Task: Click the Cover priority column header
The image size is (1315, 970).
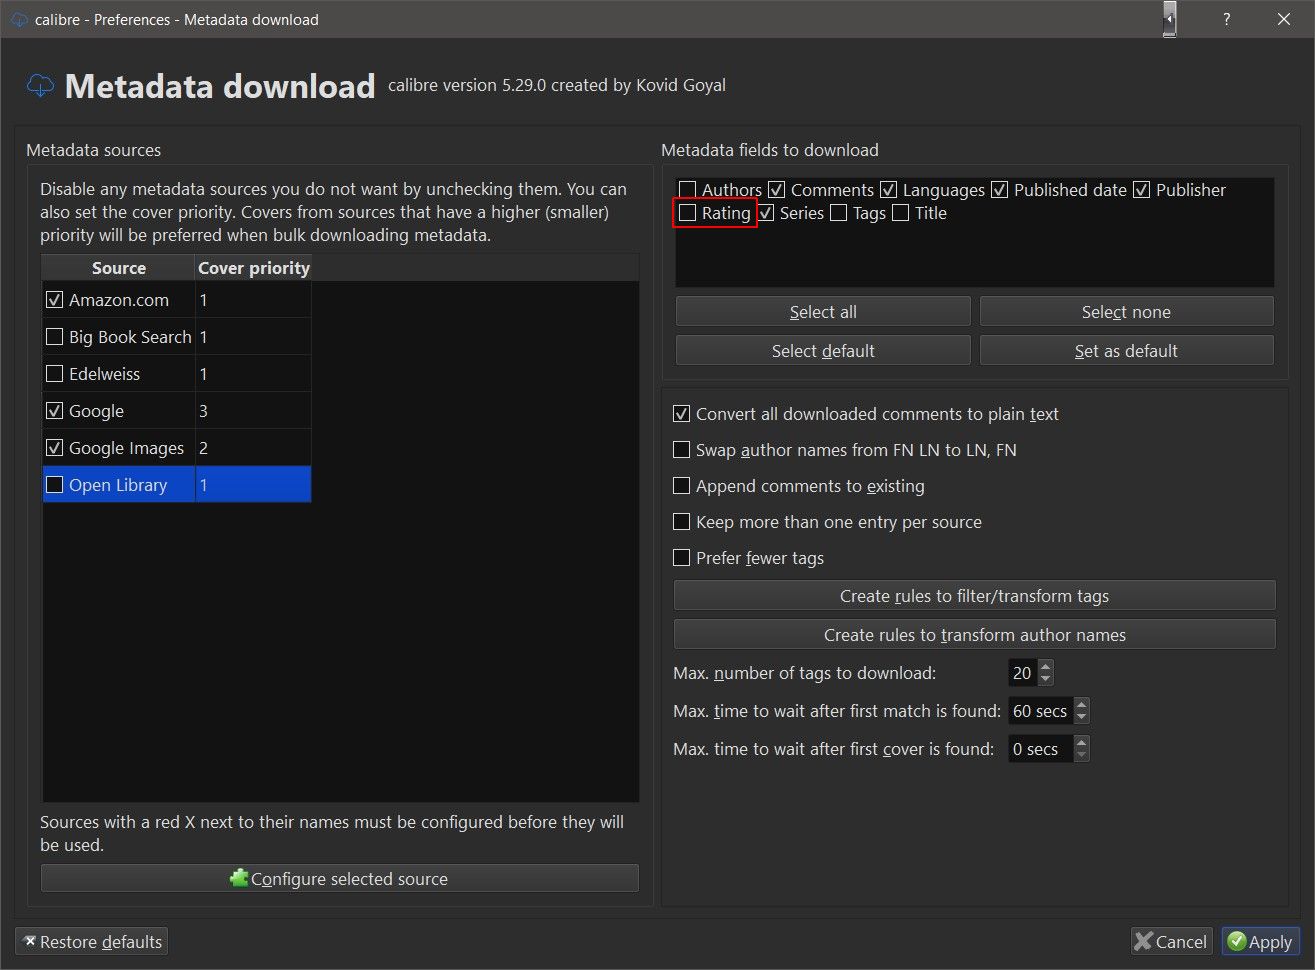Action: pos(253,268)
